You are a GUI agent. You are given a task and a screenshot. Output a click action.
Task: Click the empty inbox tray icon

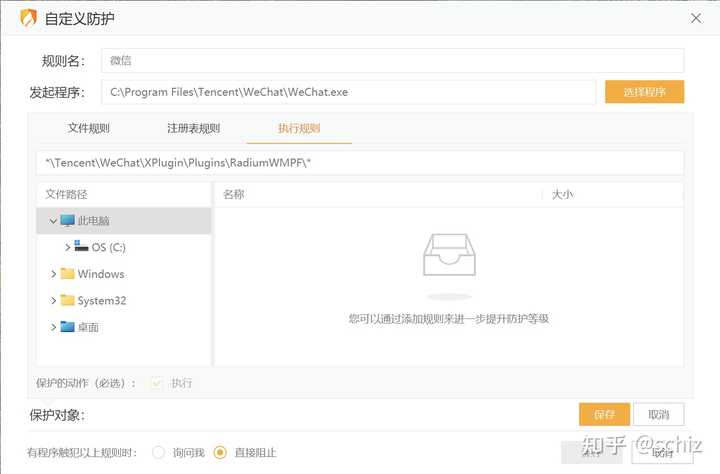(449, 255)
